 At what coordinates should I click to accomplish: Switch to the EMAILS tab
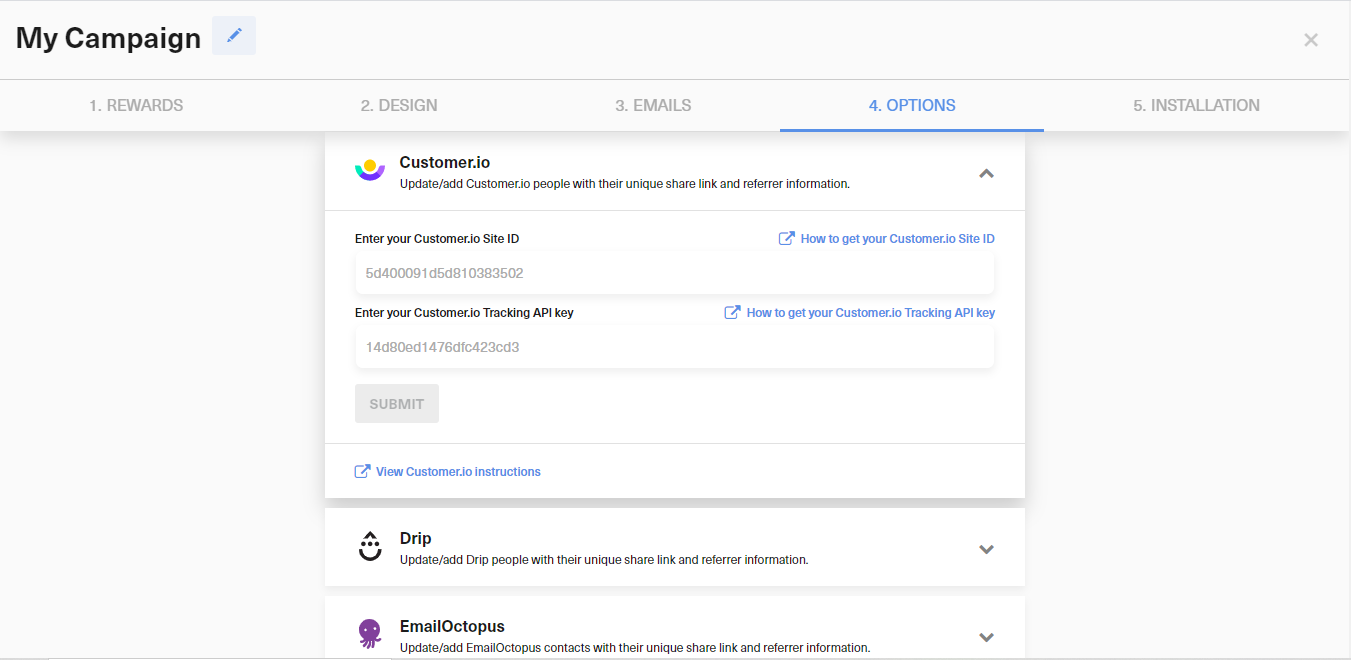653,105
